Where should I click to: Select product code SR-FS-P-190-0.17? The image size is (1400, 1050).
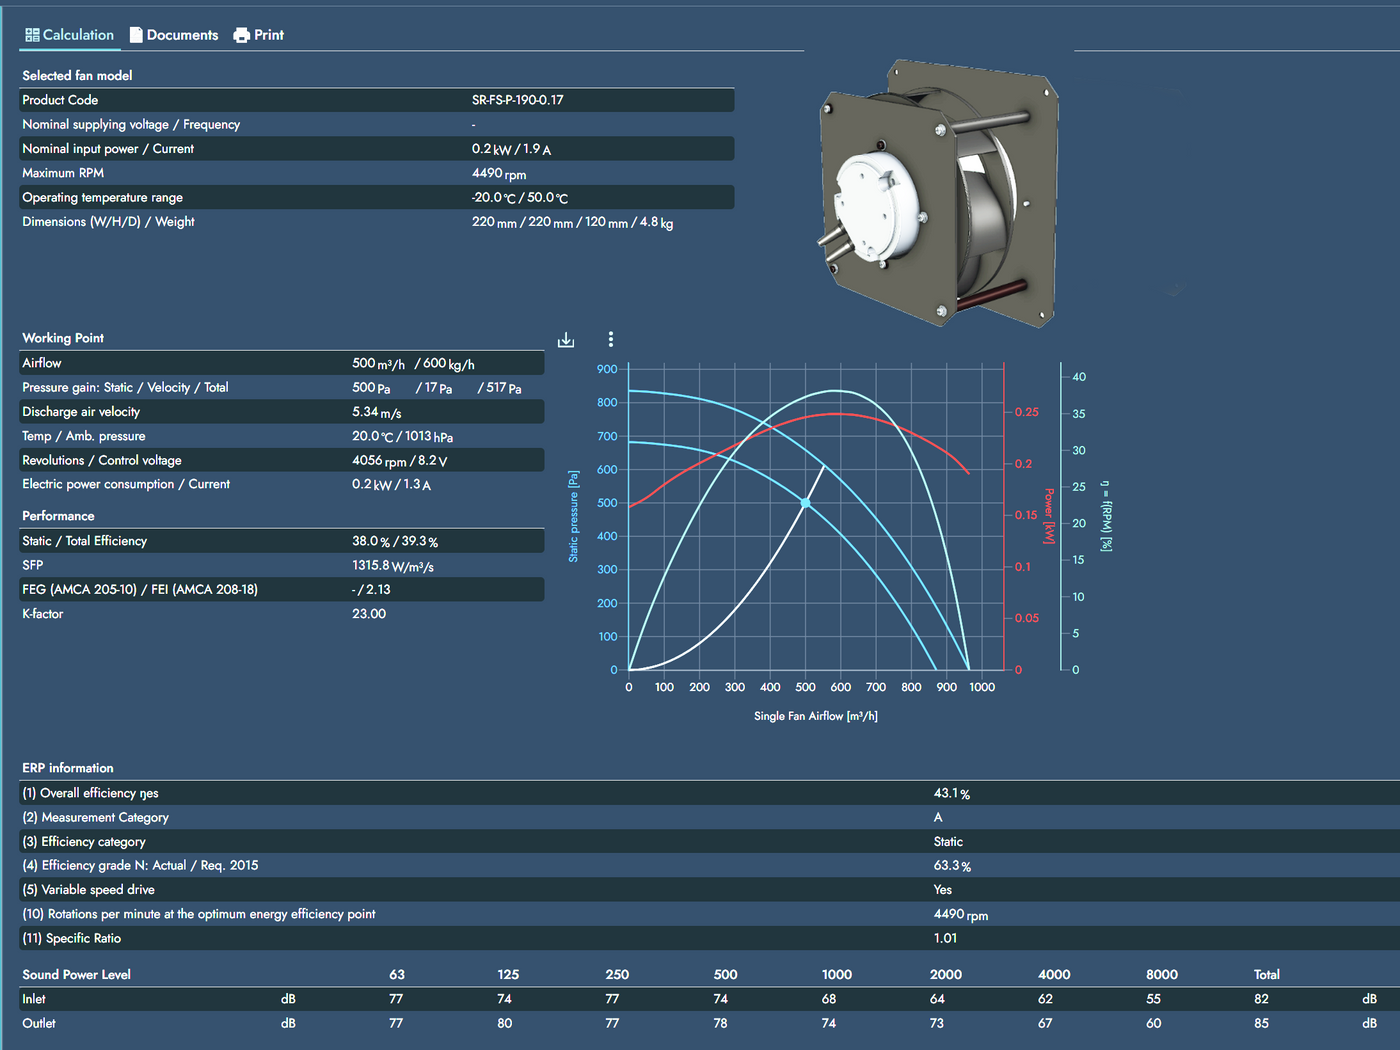point(517,100)
